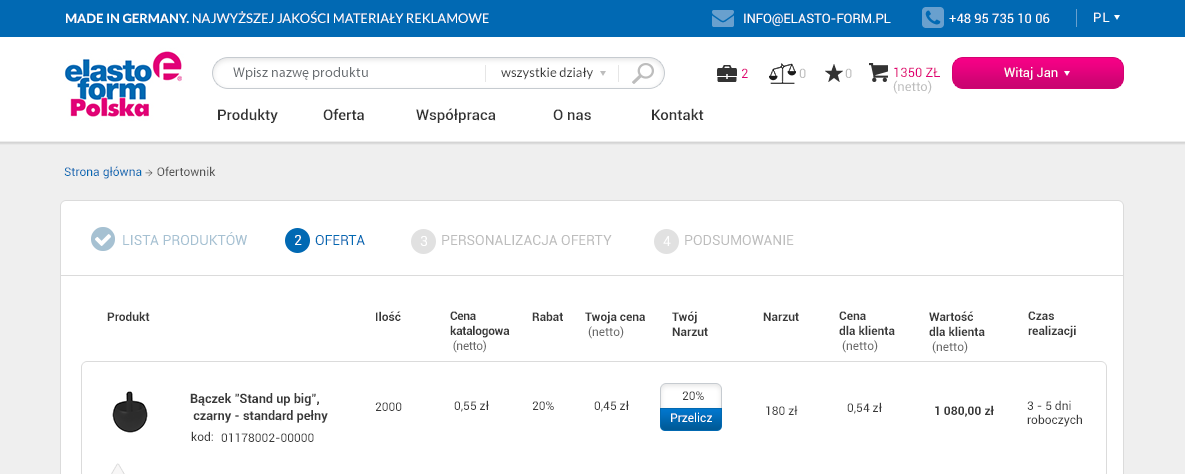Screen dimensions: 1185x474
Task: Click the Elasto Form Polska logo
Action: point(123,84)
